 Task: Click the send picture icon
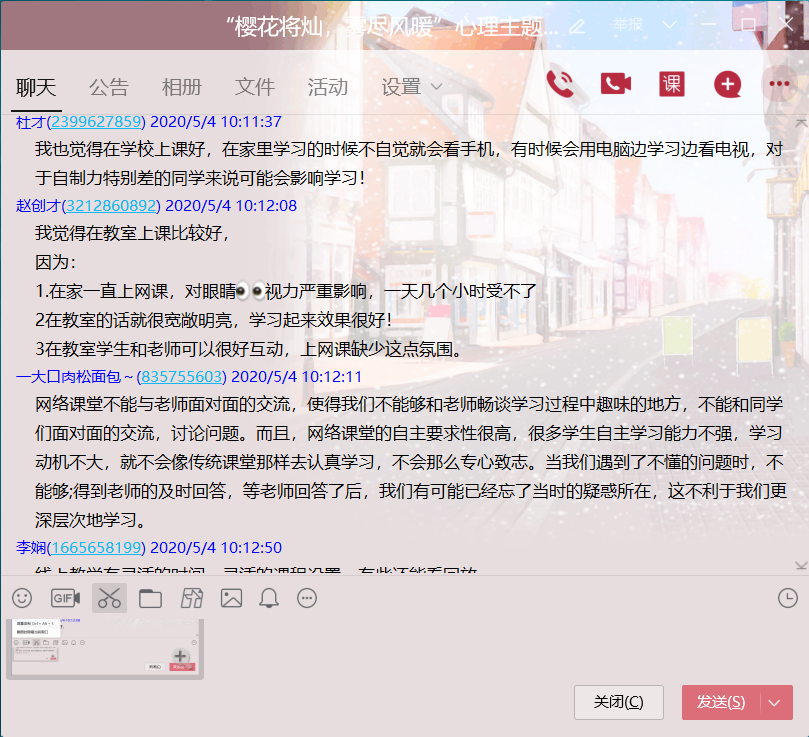click(x=231, y=598)
